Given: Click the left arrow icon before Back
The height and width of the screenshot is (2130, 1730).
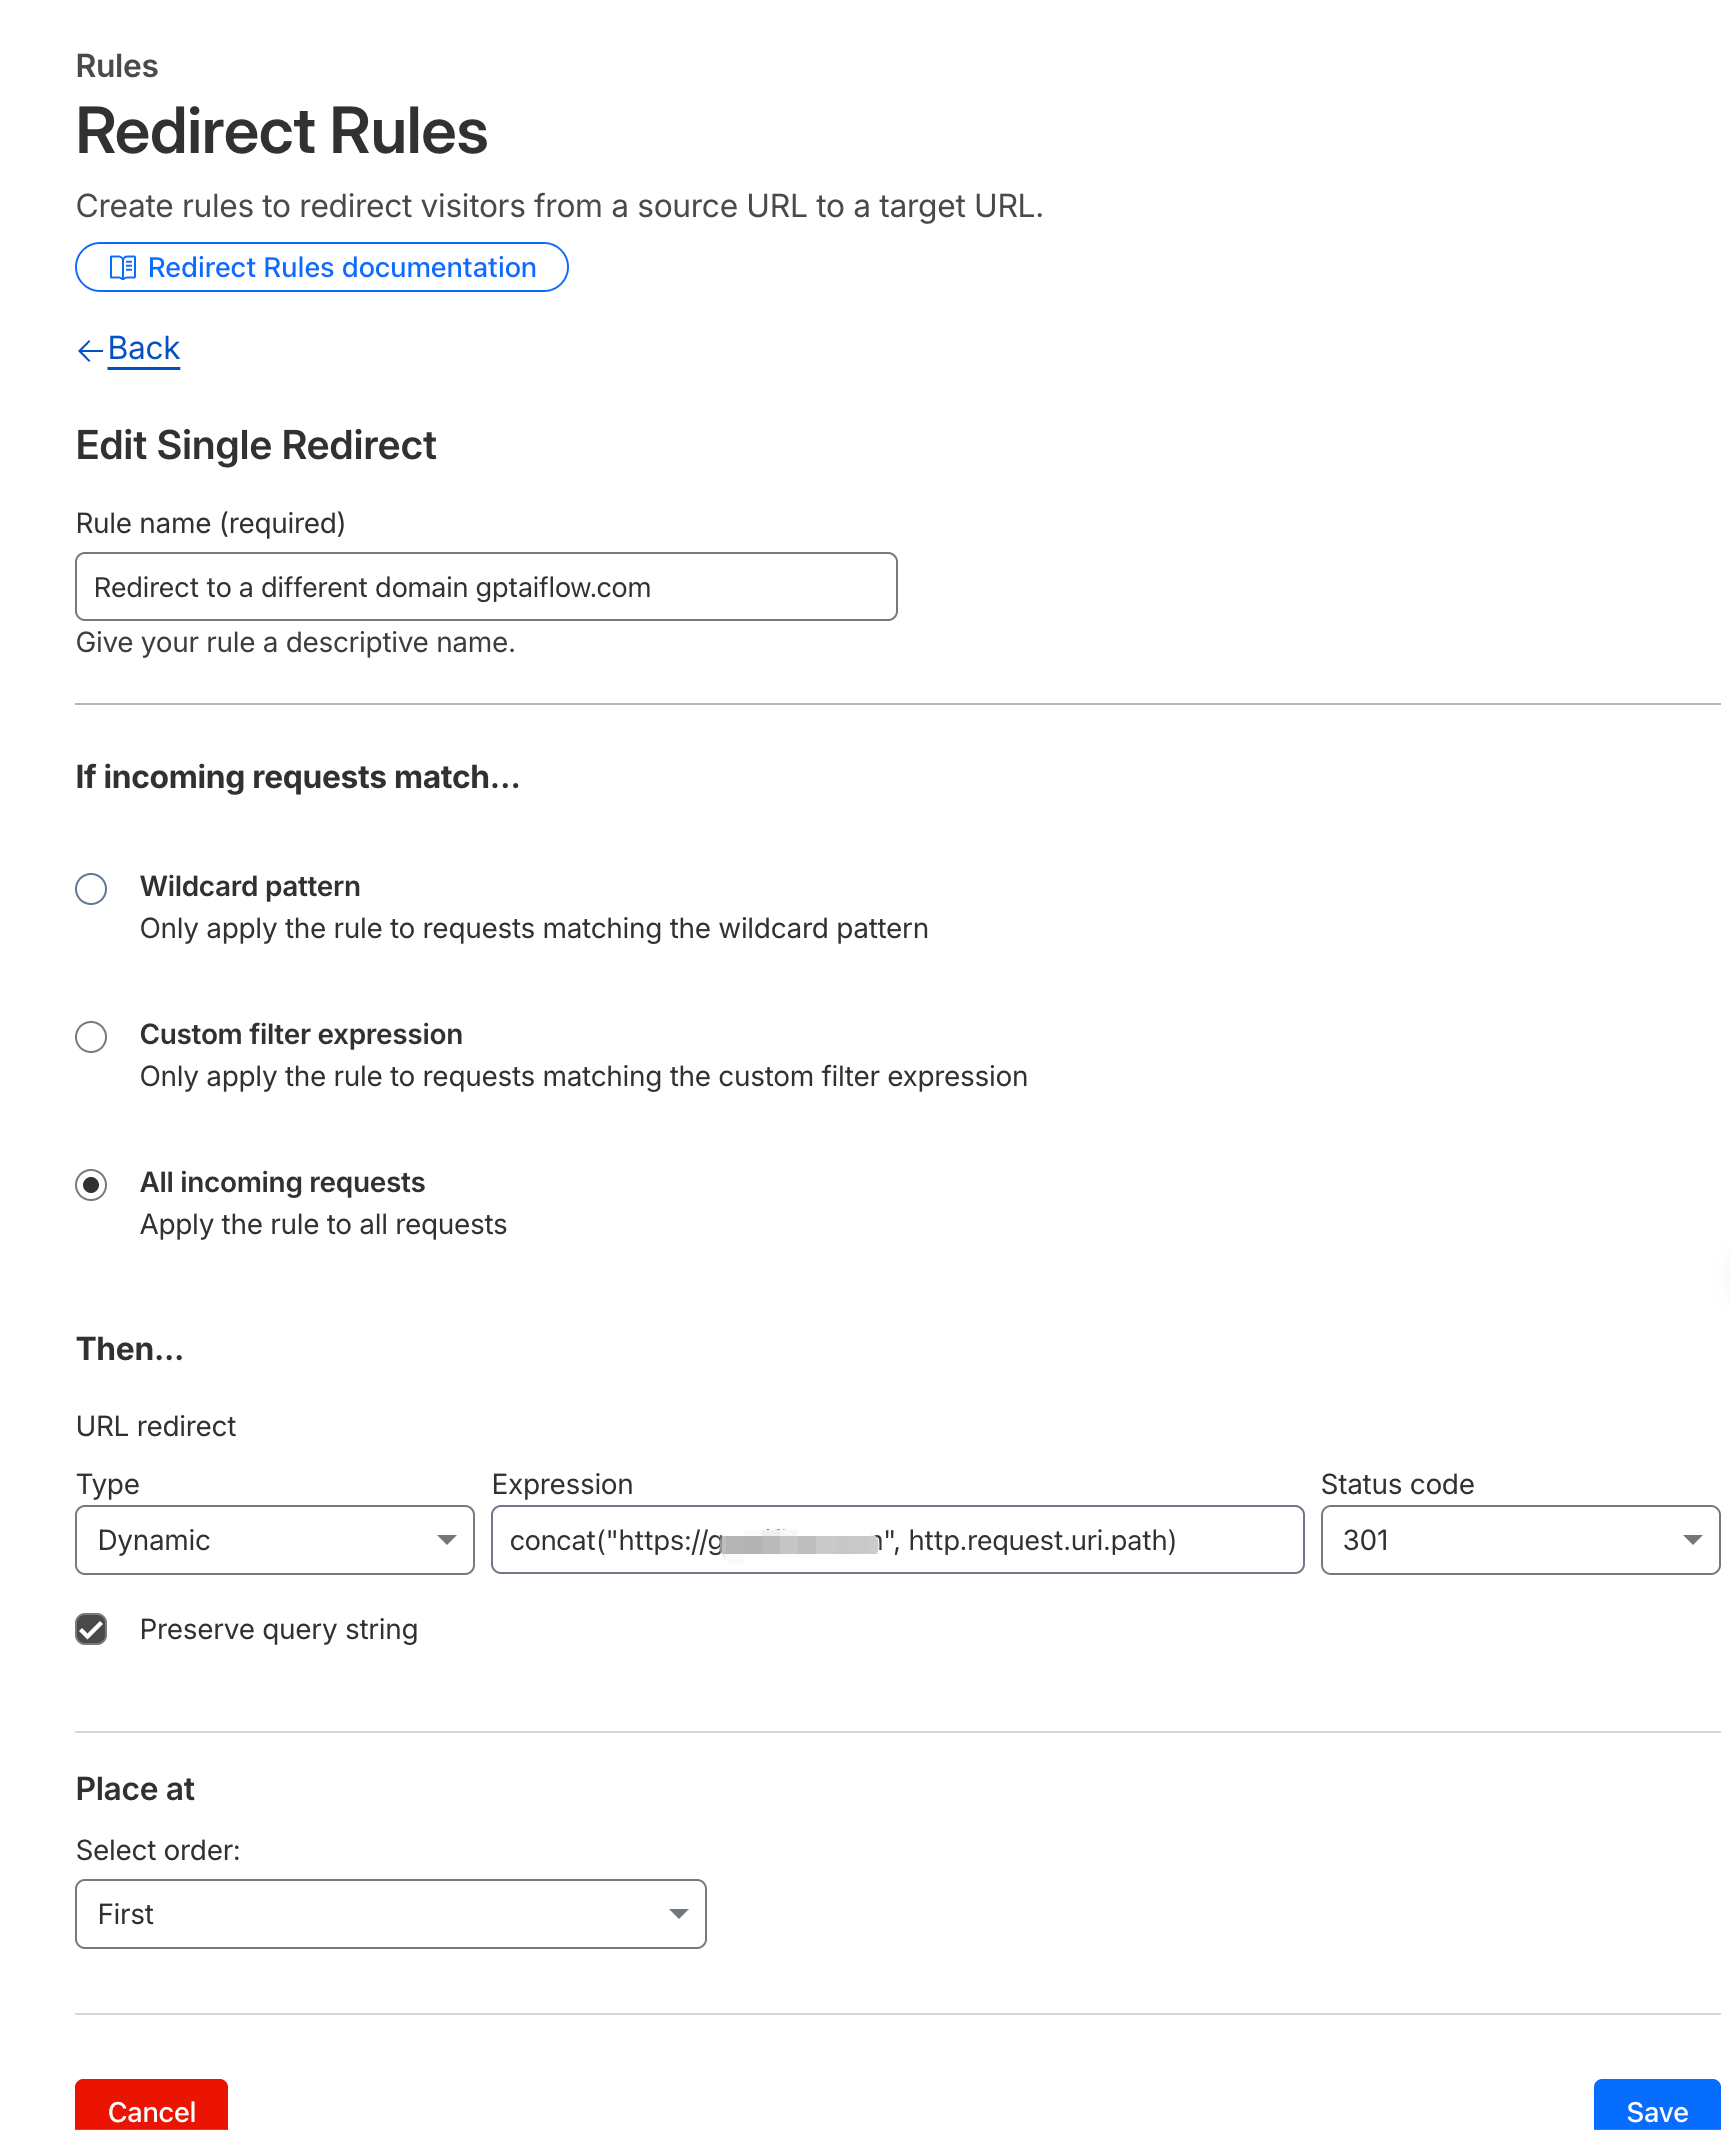Looking at the screenshot, I should click(x=90, y=350).
